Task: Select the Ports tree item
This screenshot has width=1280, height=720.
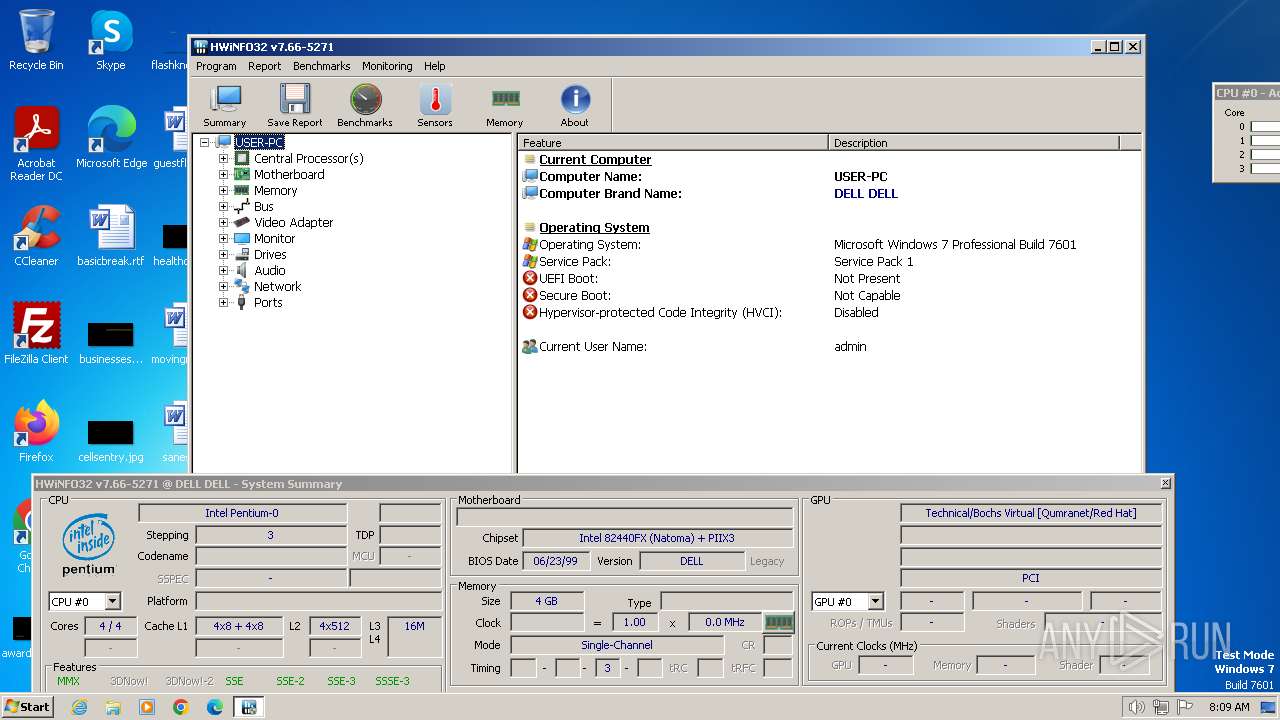Action: (268, 302)
